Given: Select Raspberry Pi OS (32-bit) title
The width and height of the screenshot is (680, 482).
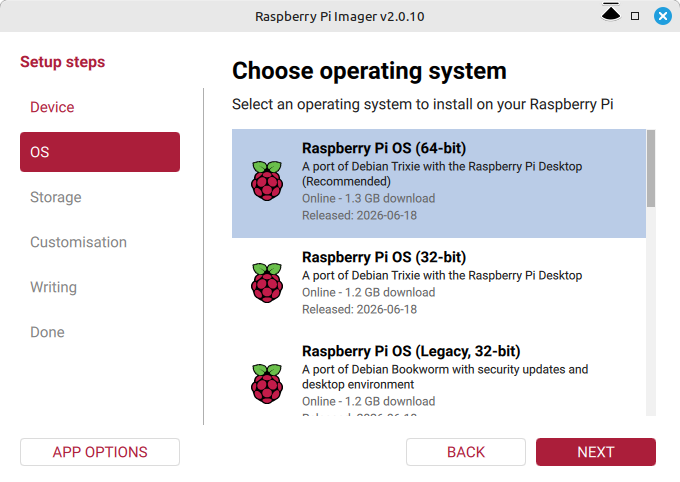Looking at the screenshot, I should [x=384, y=257].
